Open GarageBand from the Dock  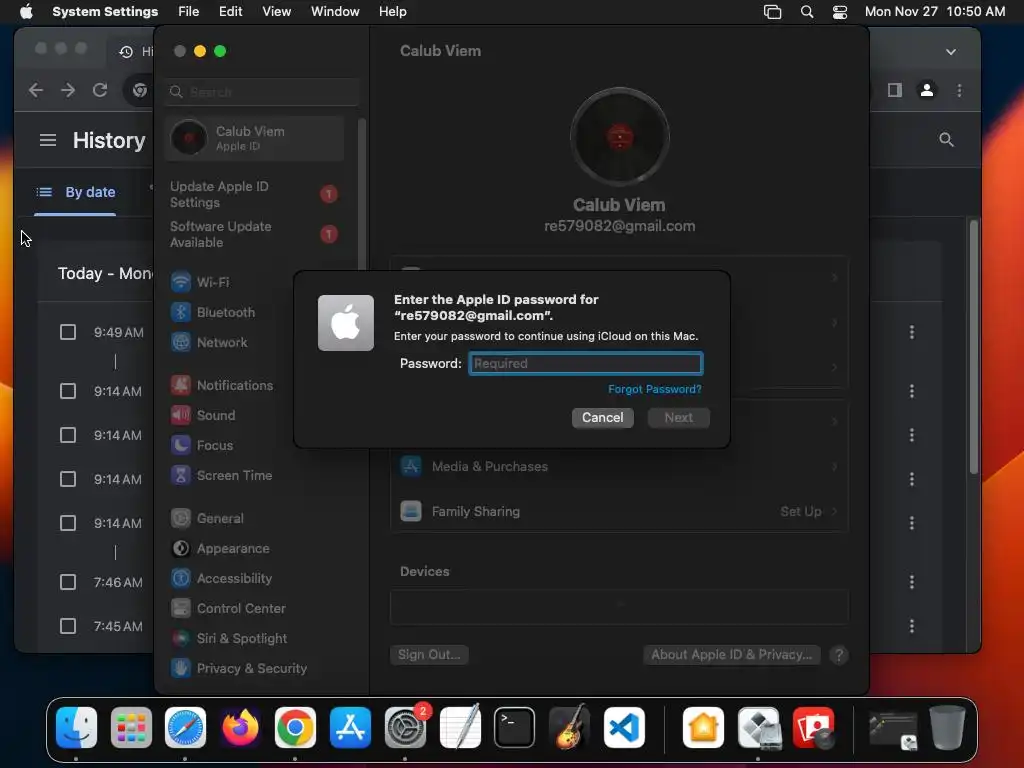point(569,727)
